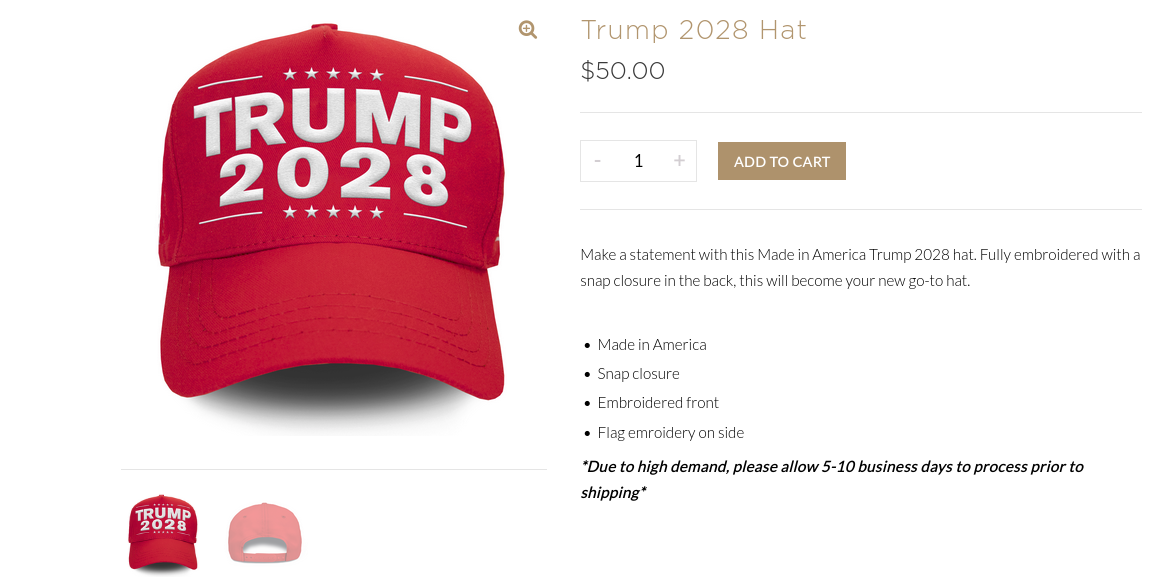Click the high demand shipping notice text
This screenshot has height=578, width=1171.
pyautogui.click(x=832, y=479)
